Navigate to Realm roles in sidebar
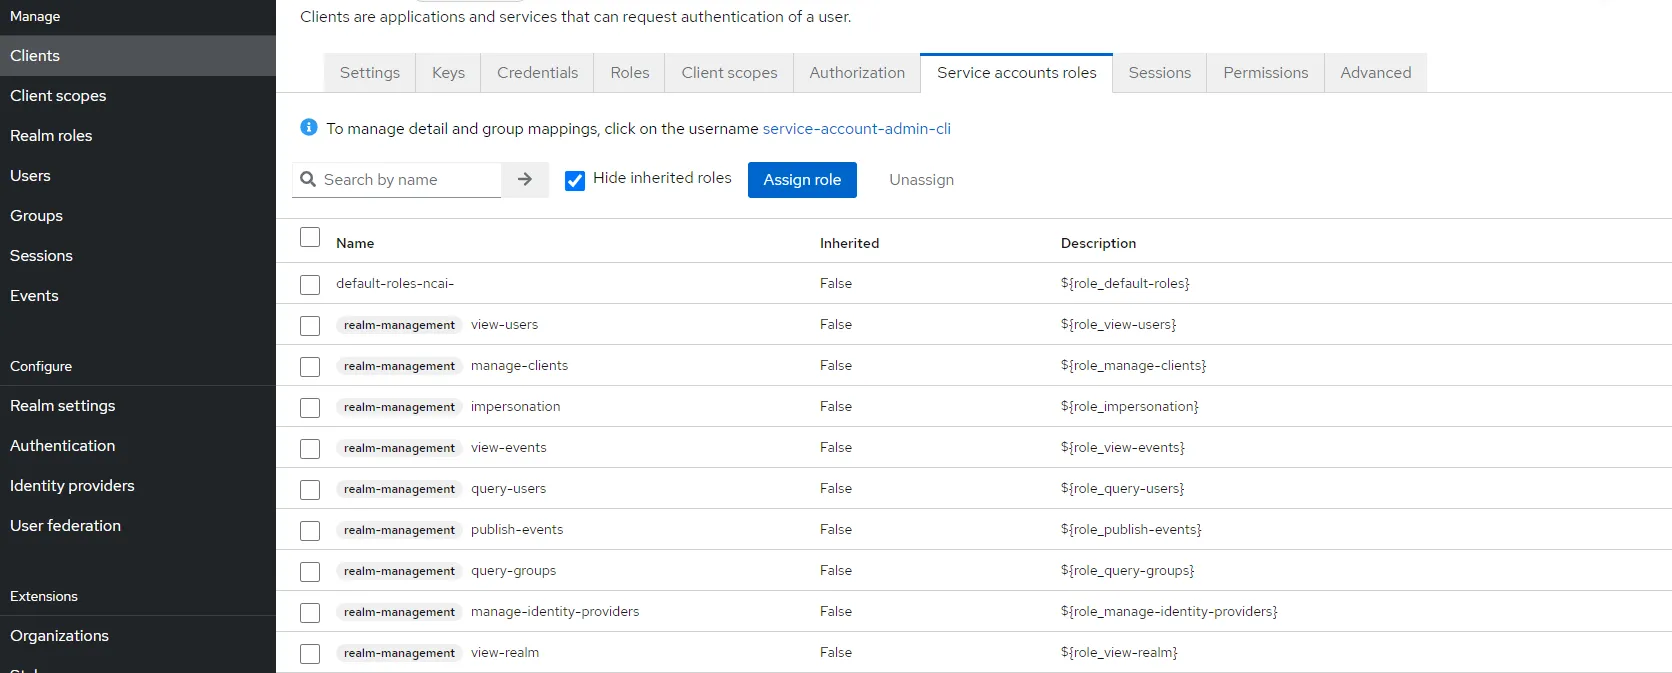This screenshot has height=673, width=1672. pos(51,136)
